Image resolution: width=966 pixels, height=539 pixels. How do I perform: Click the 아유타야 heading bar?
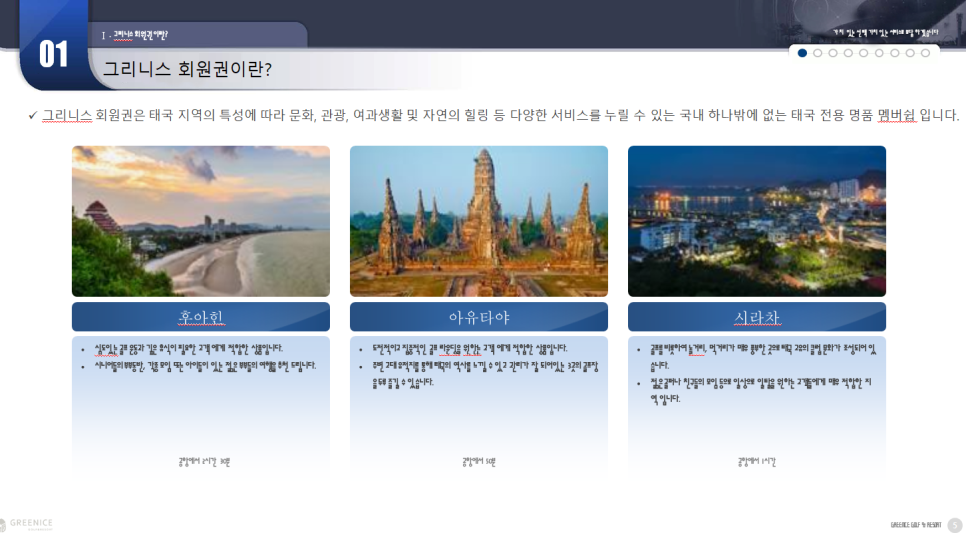tap(479, 317)
